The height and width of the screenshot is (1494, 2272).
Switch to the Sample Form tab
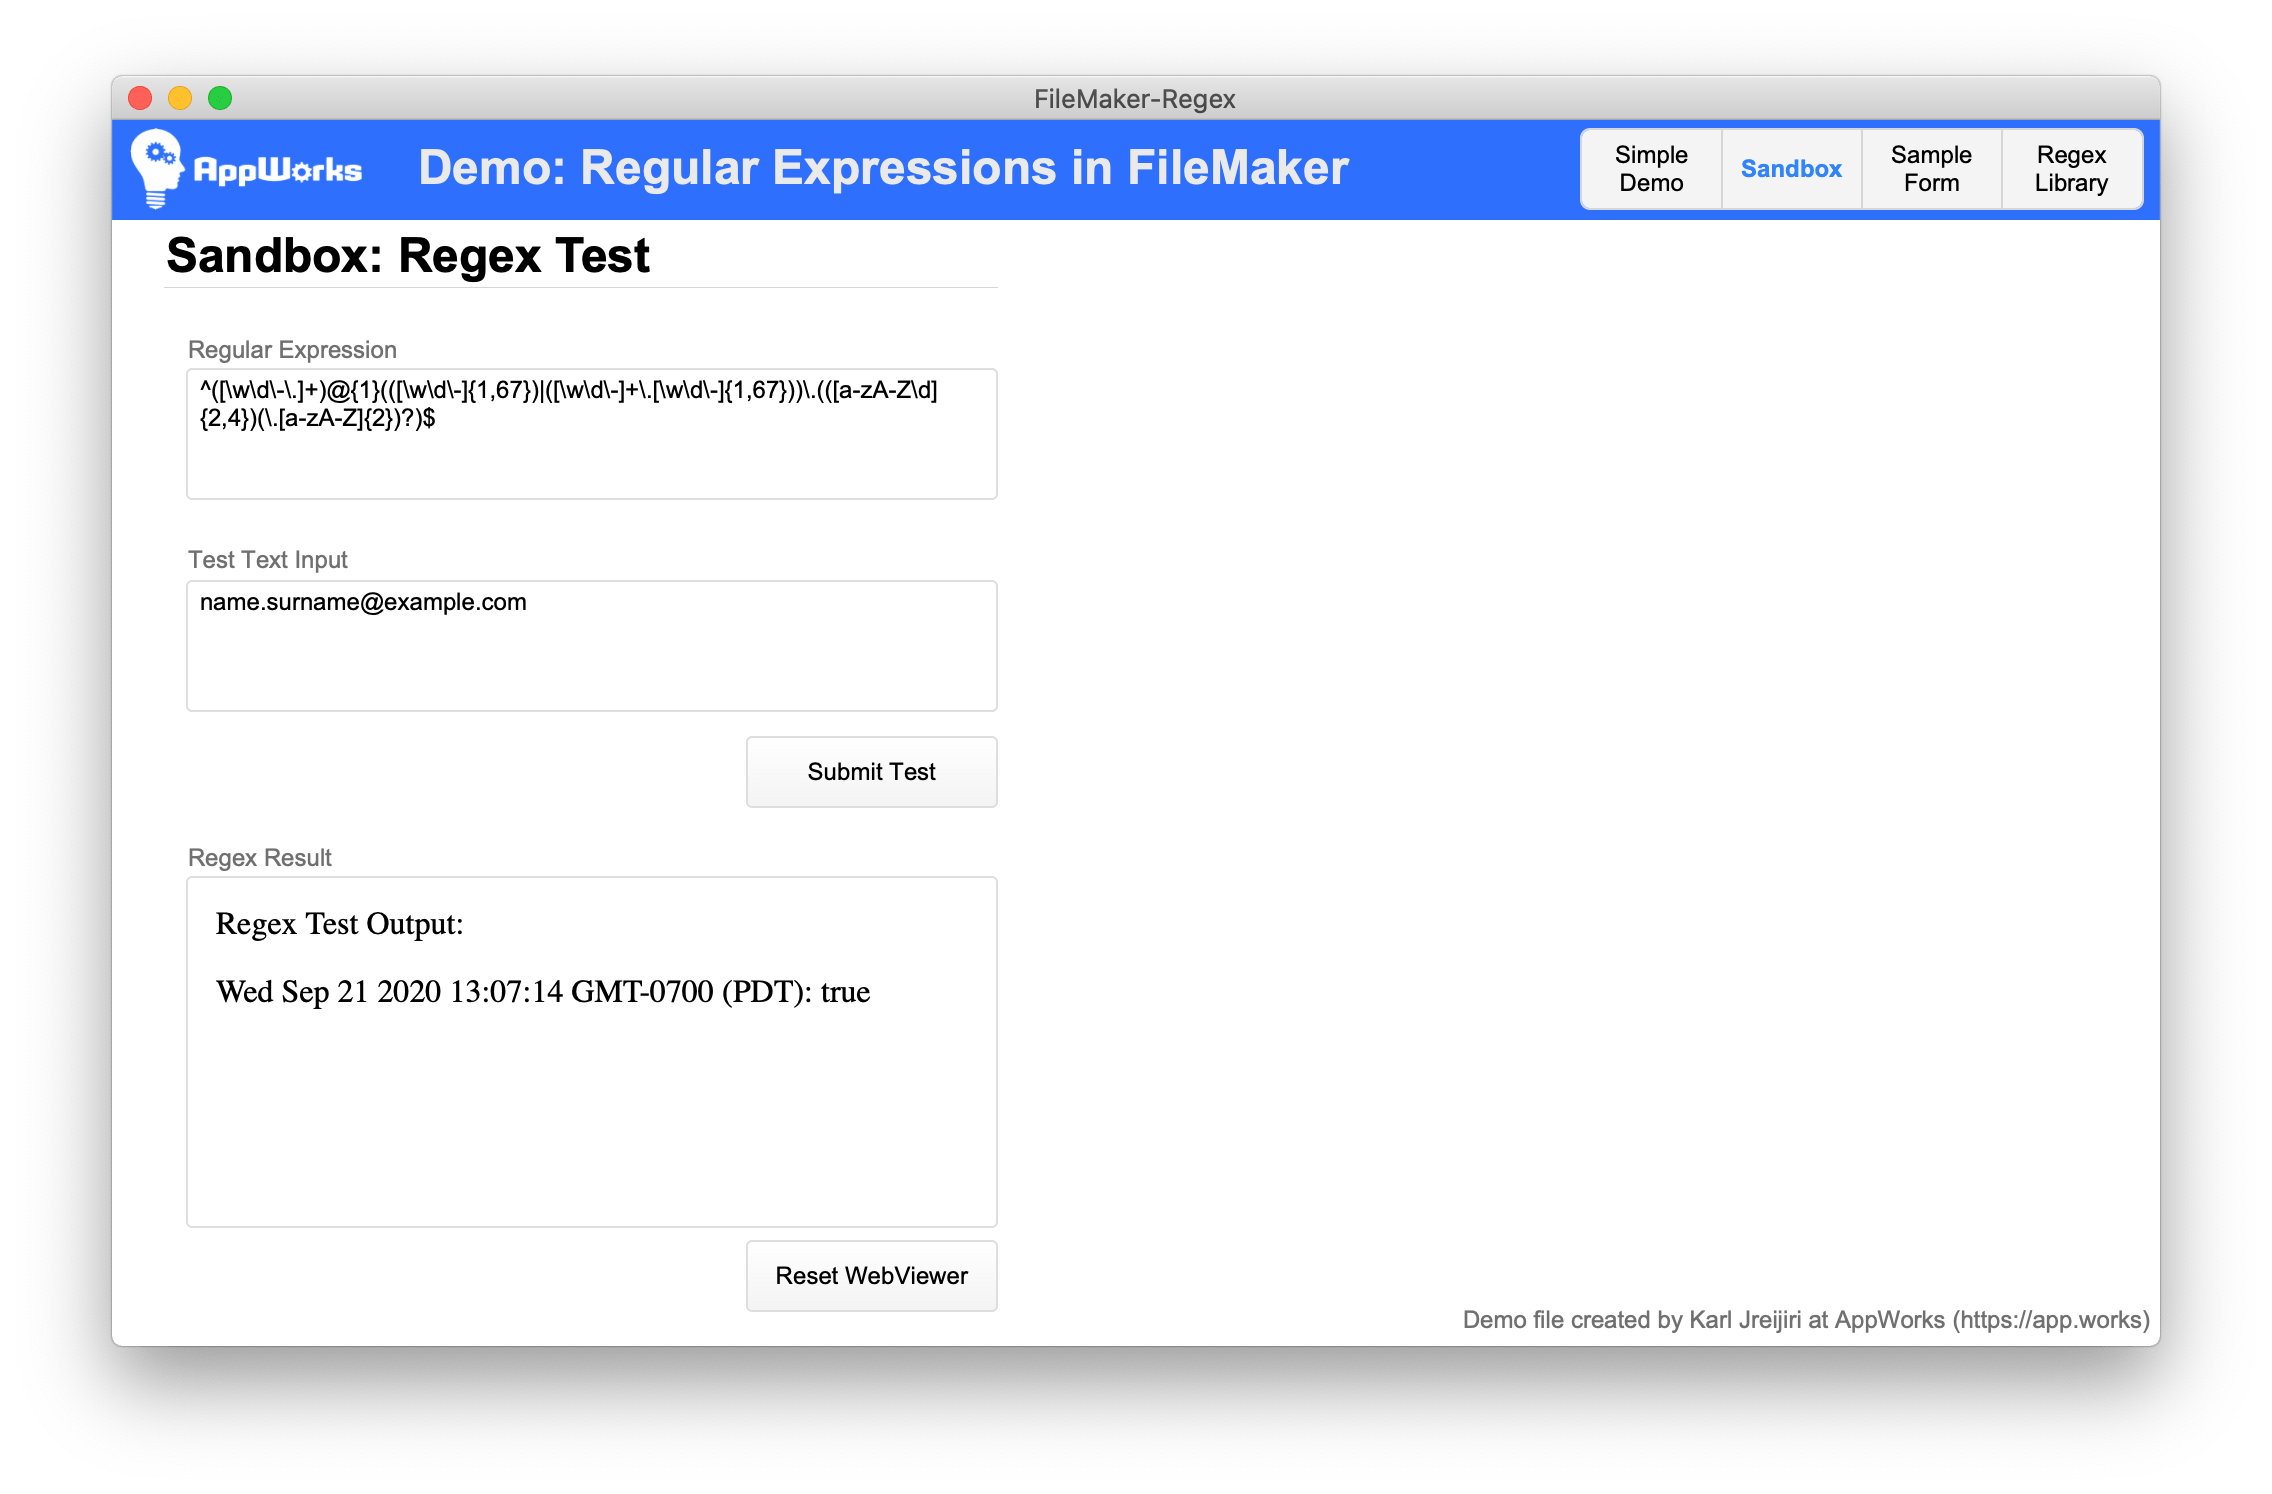[x=1931, y=169]
